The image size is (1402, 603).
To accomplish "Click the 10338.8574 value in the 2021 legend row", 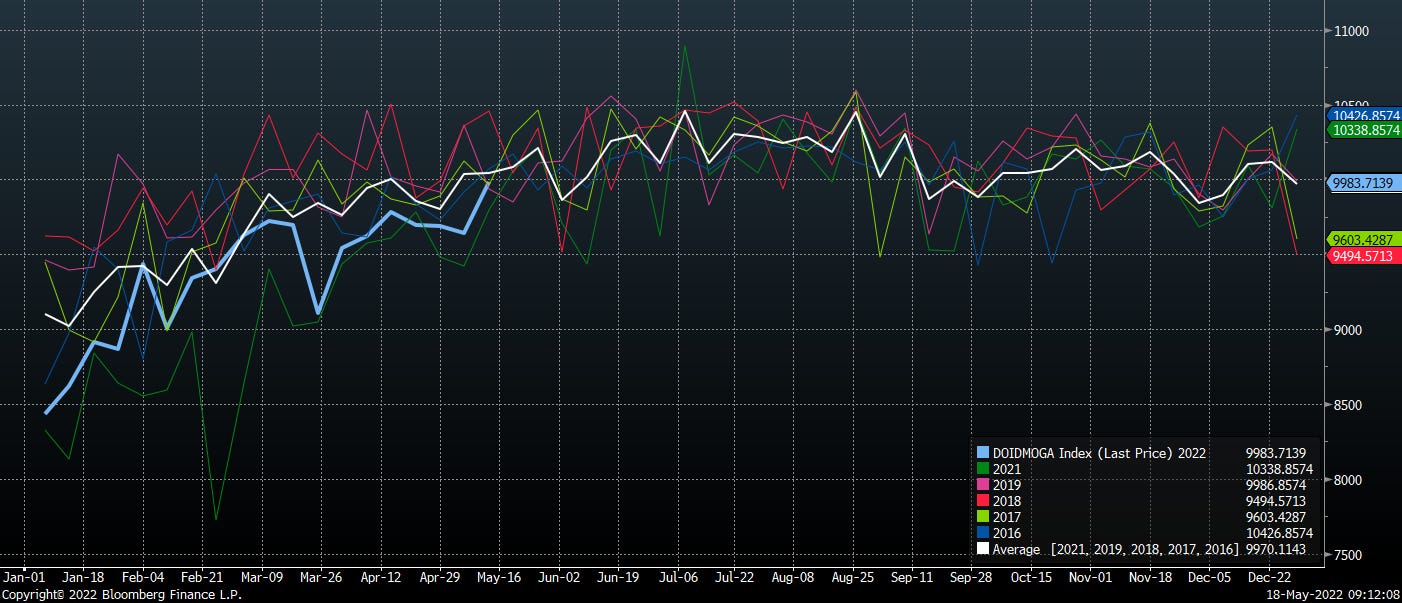I will 1278,469.
